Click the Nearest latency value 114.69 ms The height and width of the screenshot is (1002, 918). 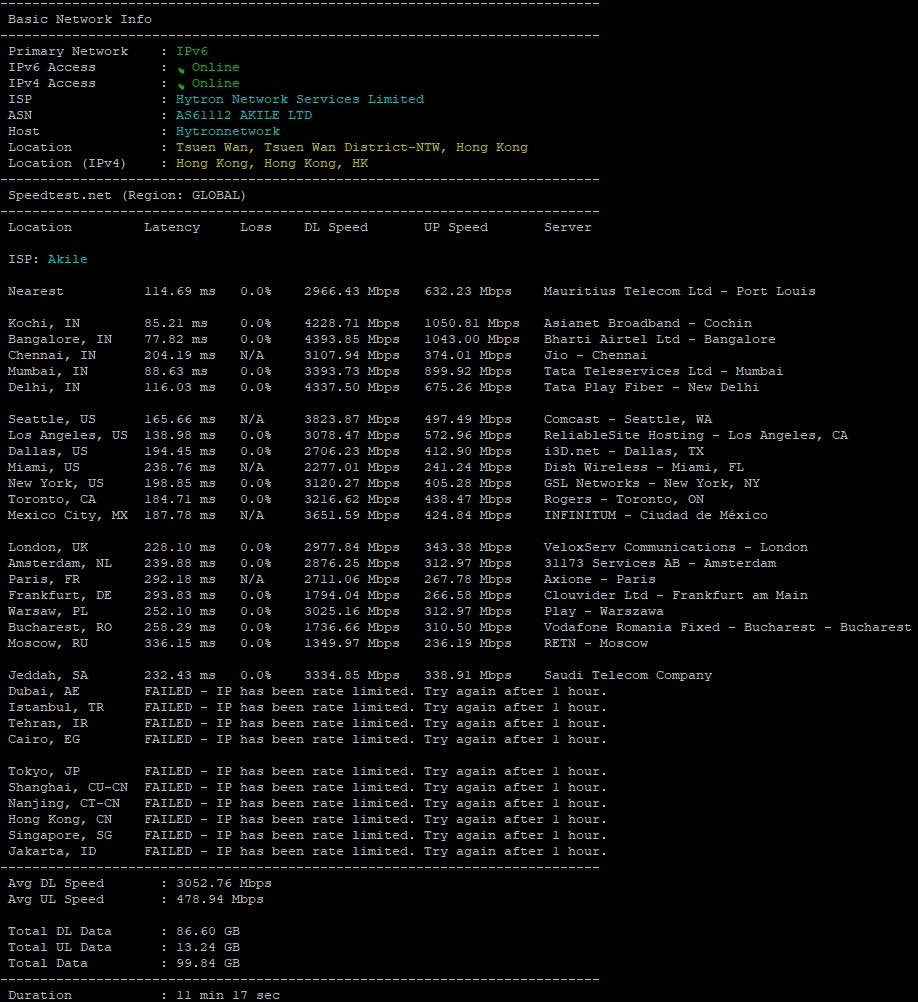180,291
